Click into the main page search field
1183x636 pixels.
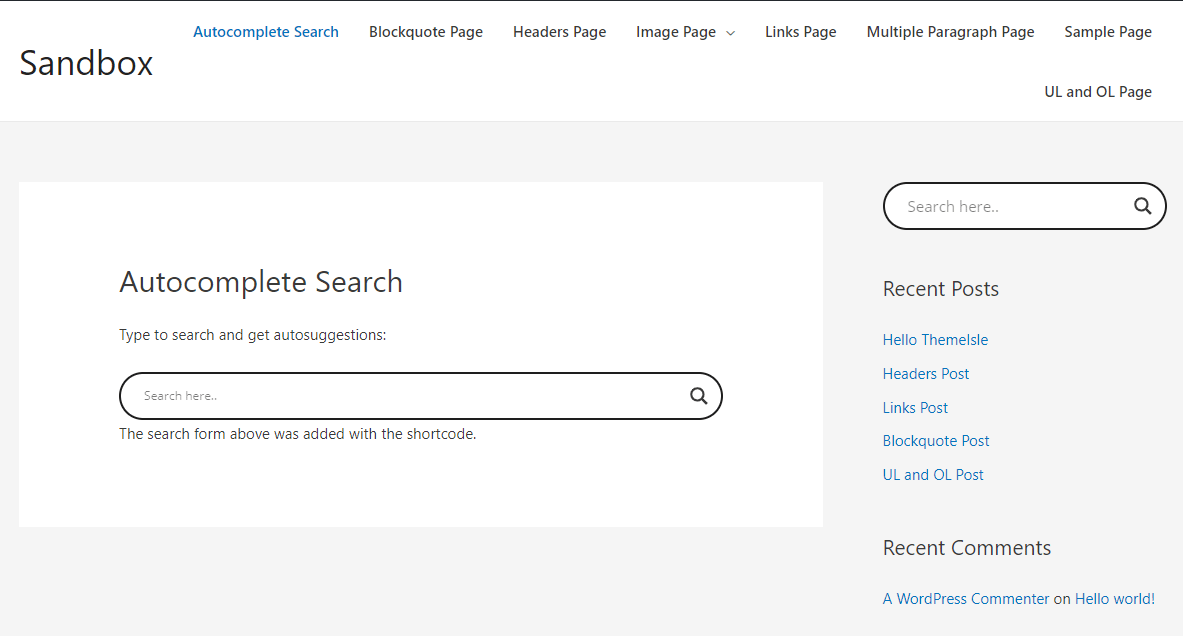pos(350,395)
